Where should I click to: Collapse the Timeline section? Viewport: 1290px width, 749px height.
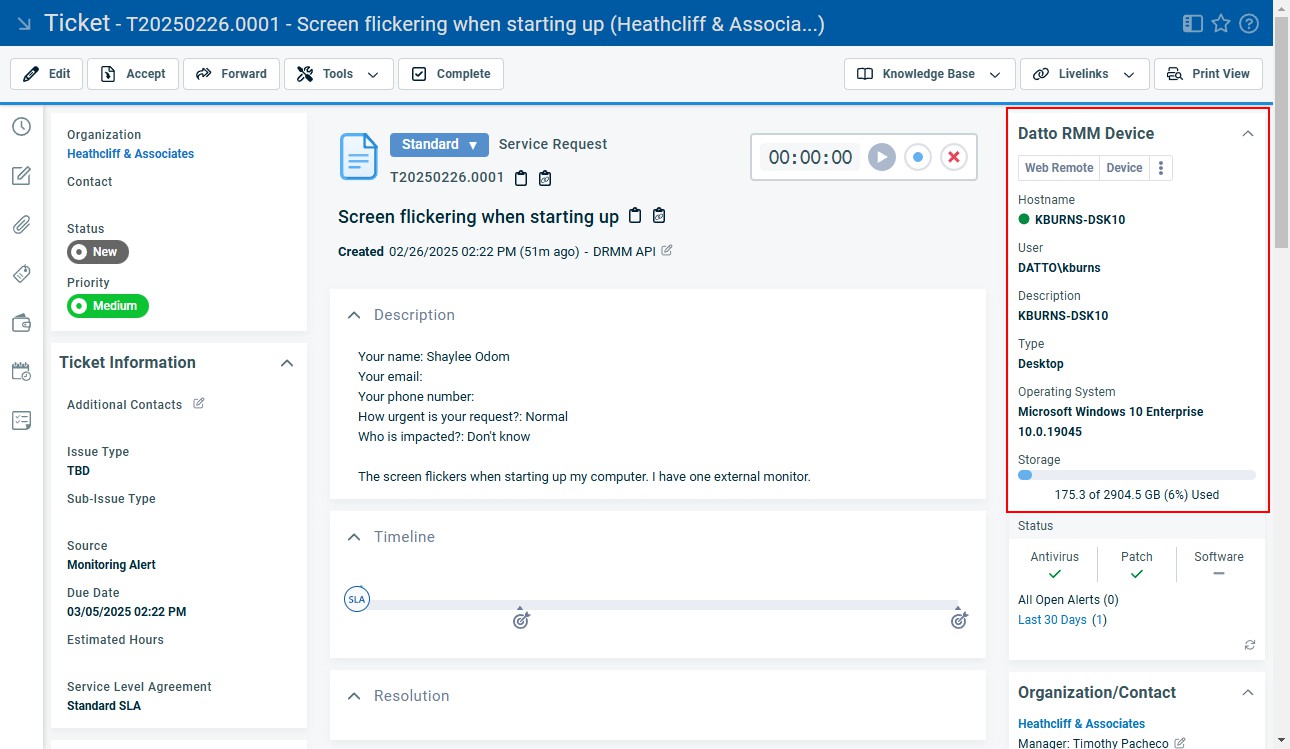353,537
